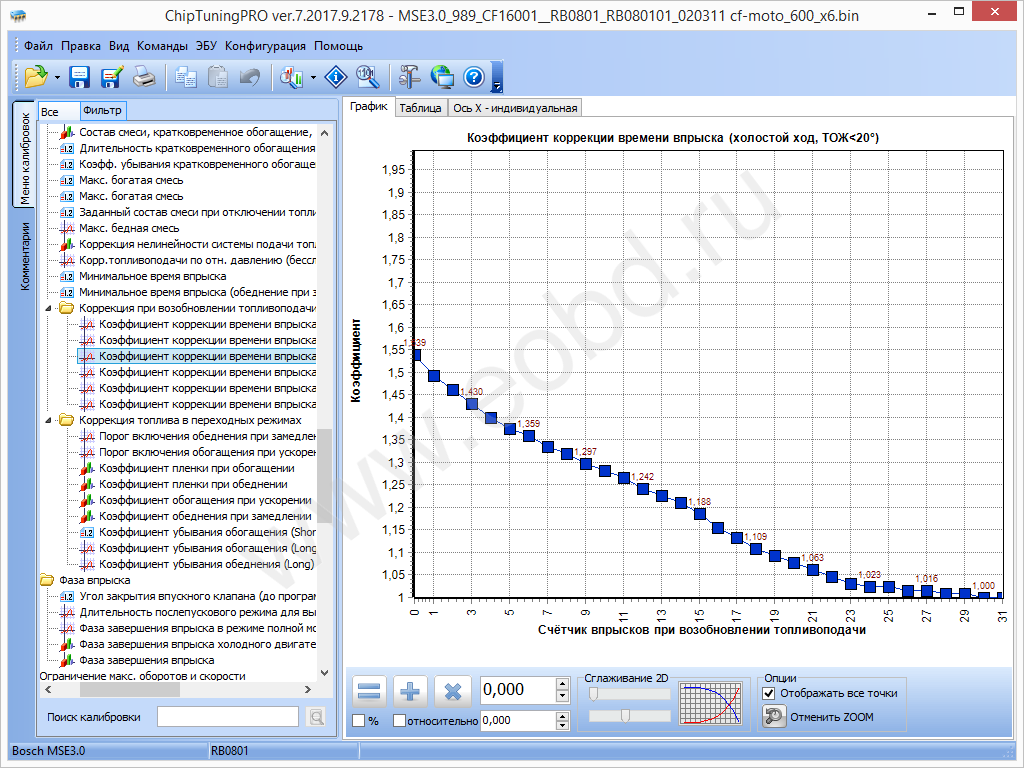Viewport: 1024px width, 768px height.
Task: Click the blue question mark help icon
Action: pos(474,76)
